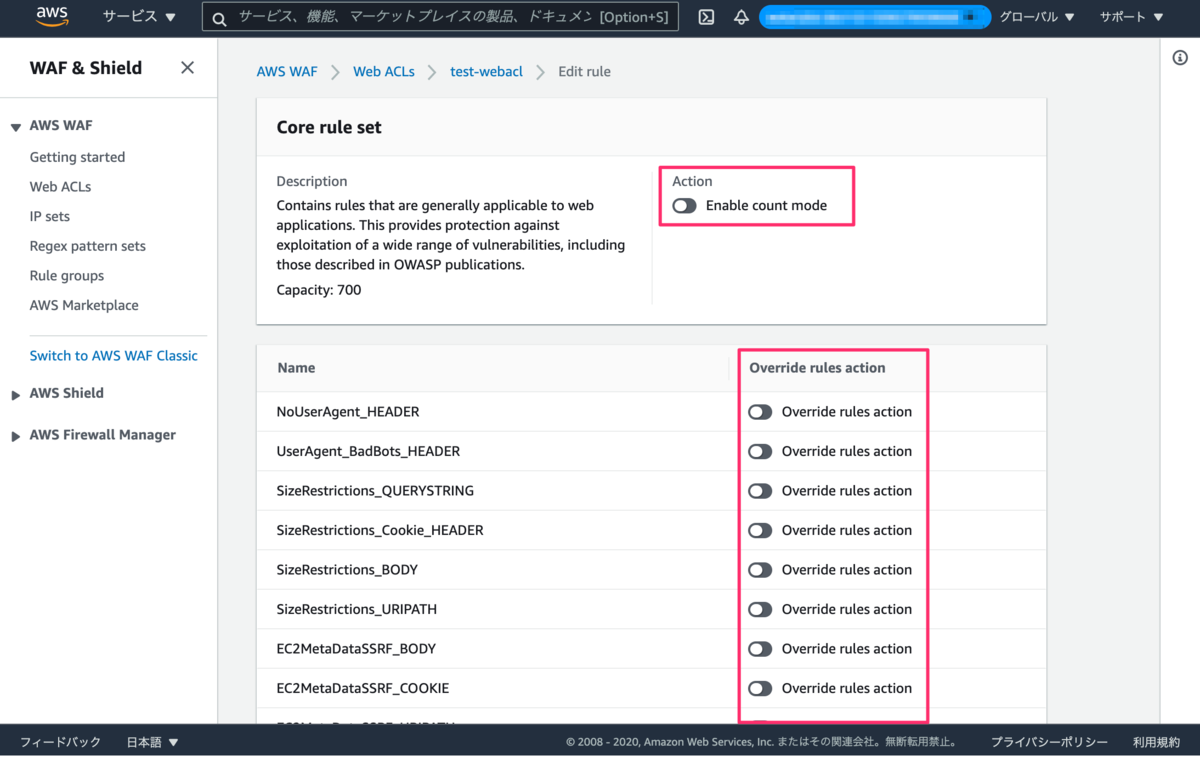
Task: Open the info panel icon
Action: tap(1180, 58)
